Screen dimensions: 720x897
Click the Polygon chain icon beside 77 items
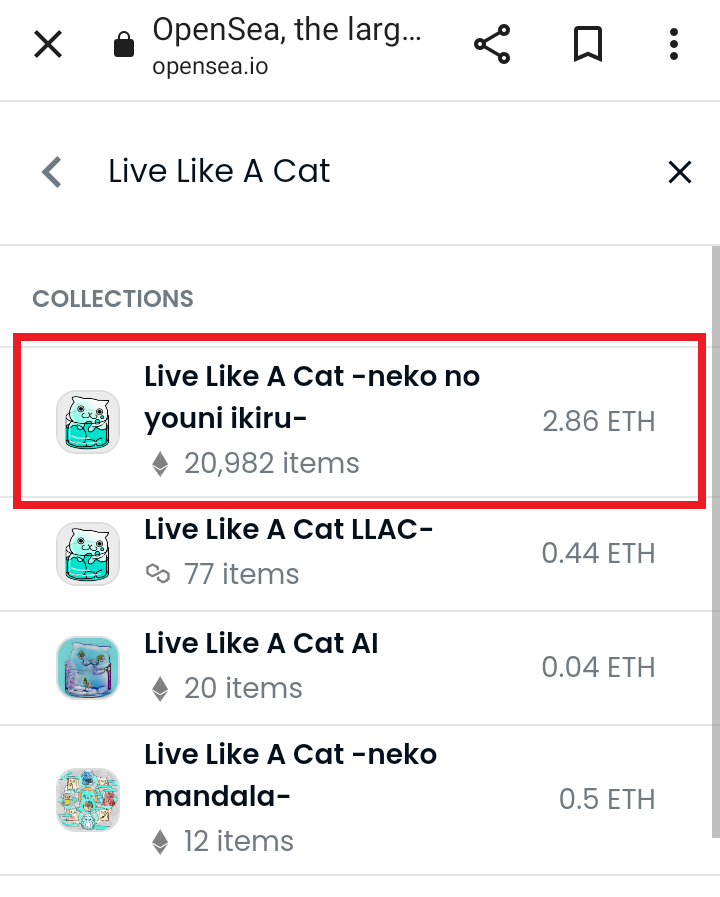[158, 573]
